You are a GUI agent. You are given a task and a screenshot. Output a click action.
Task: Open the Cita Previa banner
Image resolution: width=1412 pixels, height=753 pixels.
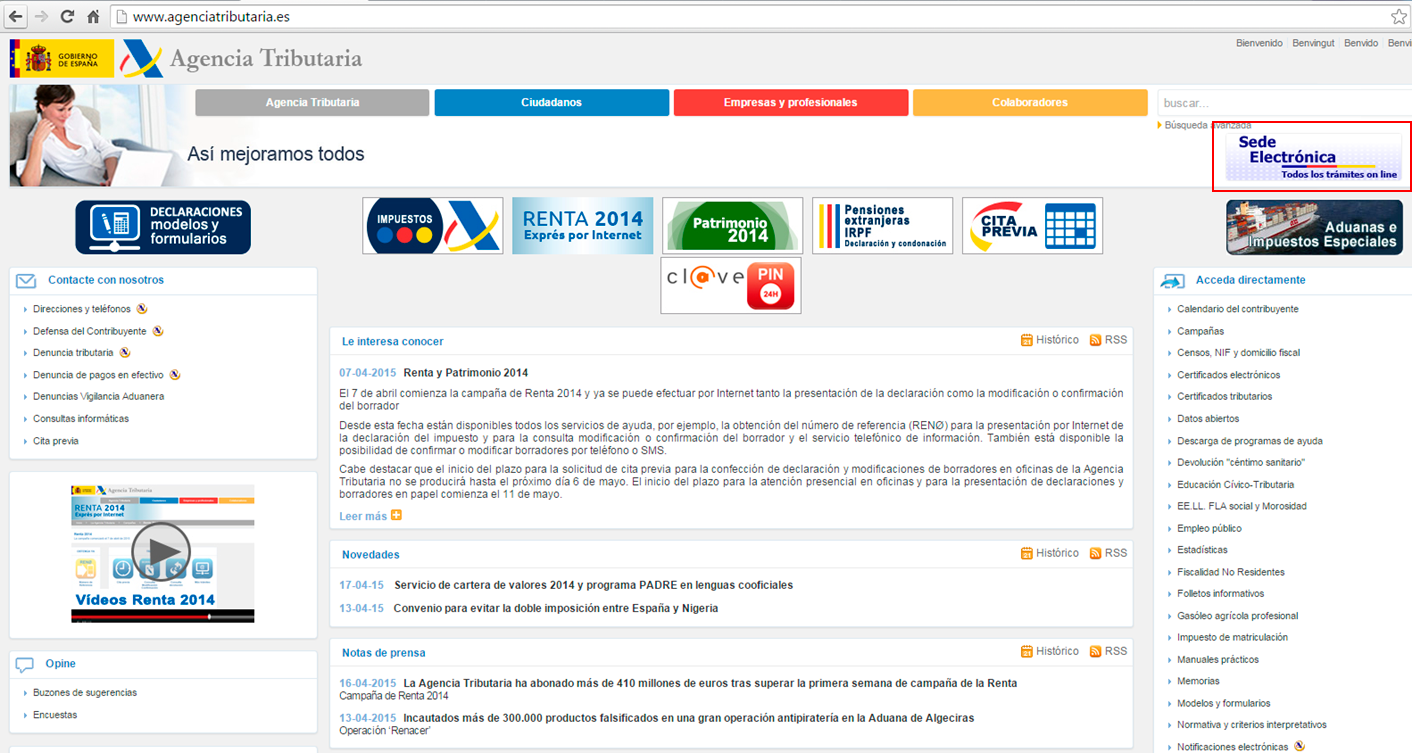click(1032, 225)
